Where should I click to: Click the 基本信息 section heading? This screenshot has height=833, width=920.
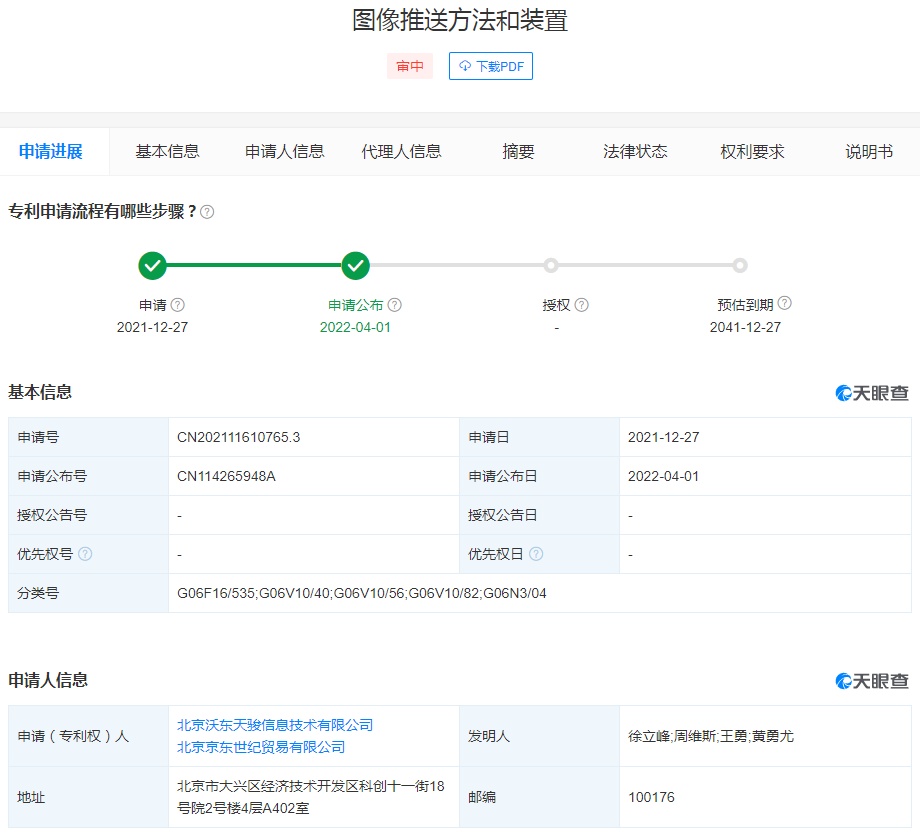tap(40, 392)
